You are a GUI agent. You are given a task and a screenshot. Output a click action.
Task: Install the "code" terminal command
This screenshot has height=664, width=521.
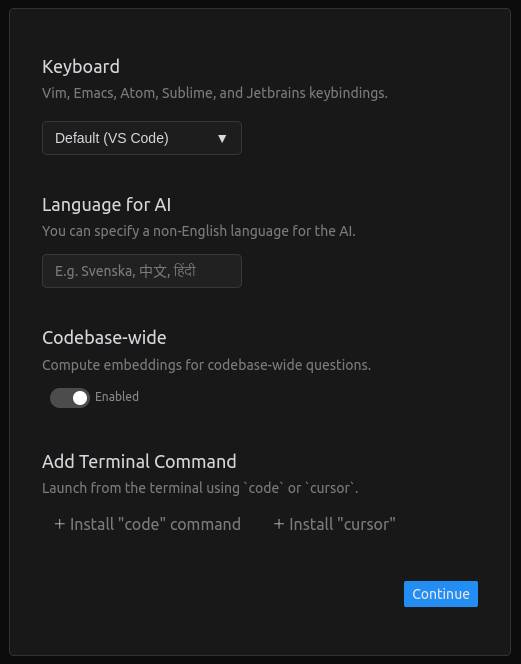[147, 524]
